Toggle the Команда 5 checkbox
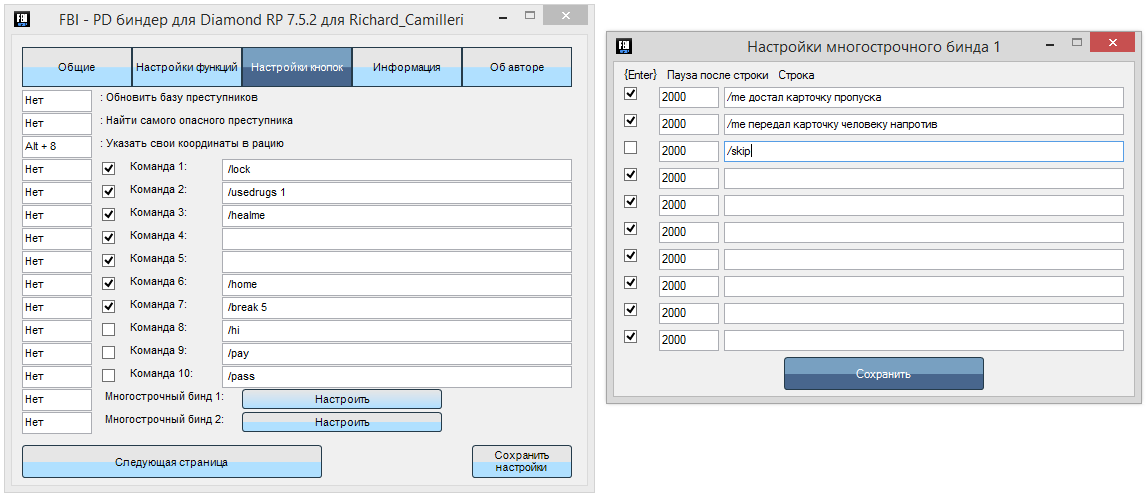 tap(108, 260)
